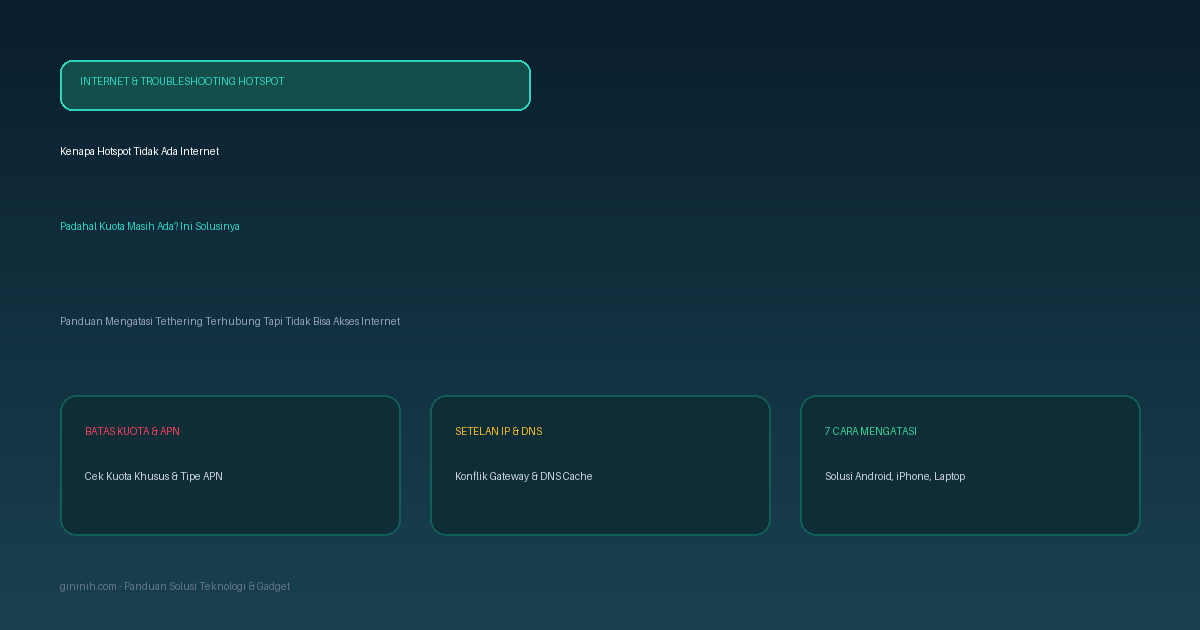Screen dimensions: 1200x630
Task: Click text Solusi Android, iPhone, Laptop
Action: click(895, 476)
